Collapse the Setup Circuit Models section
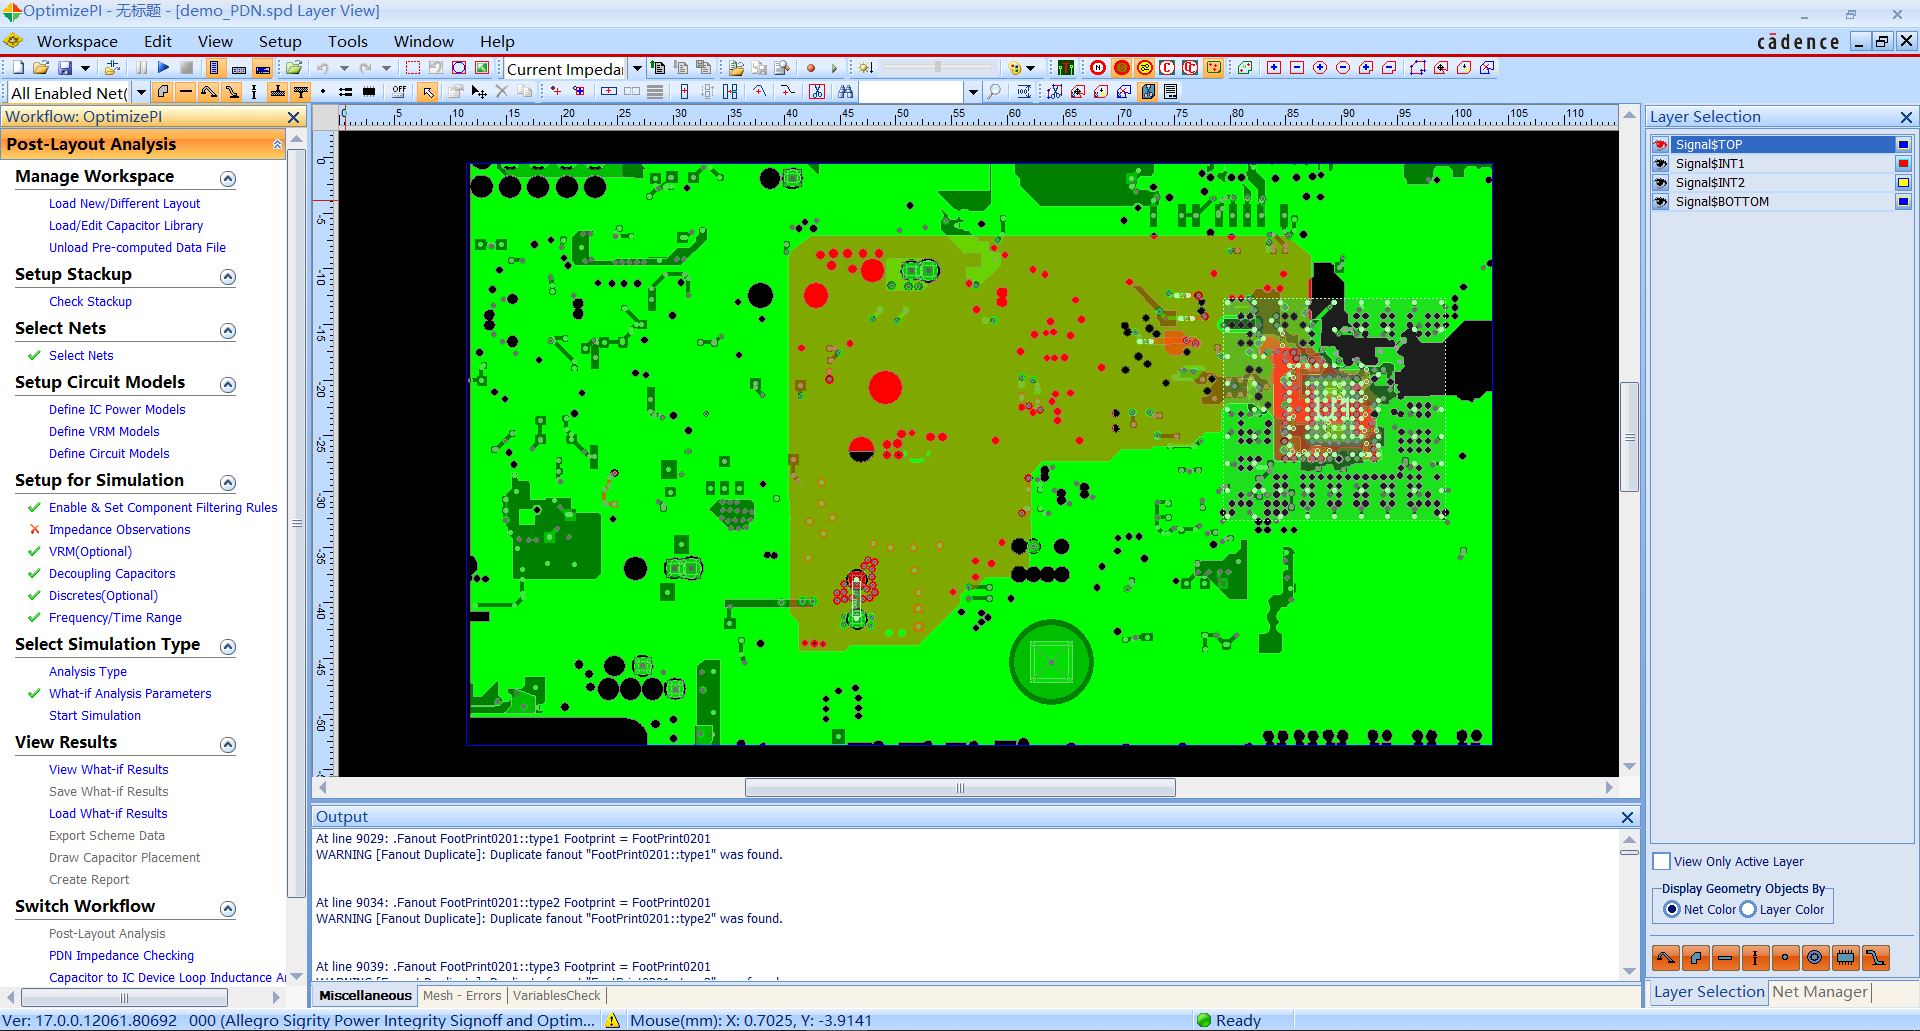Viewport: 1920px width, 1031px height. point(228,385)
